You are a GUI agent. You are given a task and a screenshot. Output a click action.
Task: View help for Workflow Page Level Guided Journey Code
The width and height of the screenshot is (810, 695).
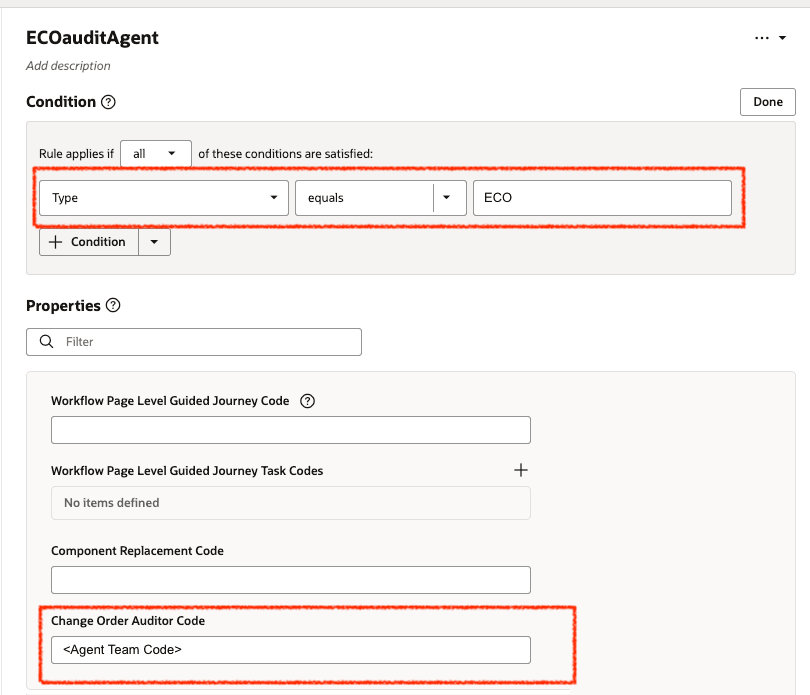pos(307,400)
